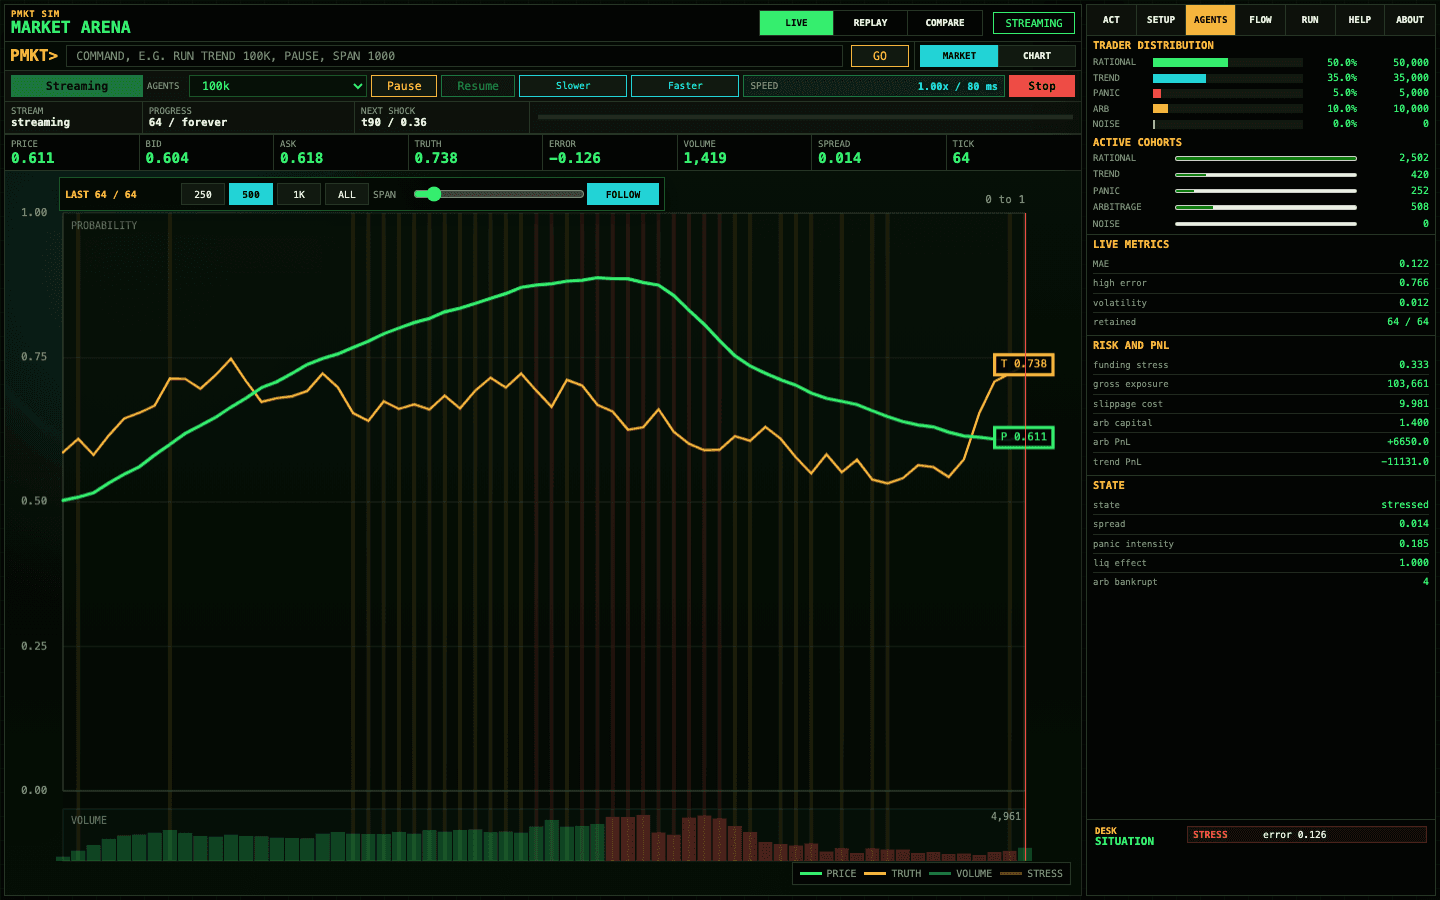Screen dimensions: 1440x900
Task: Open the HELP panel tab
Action: (x=1360, y=20)
